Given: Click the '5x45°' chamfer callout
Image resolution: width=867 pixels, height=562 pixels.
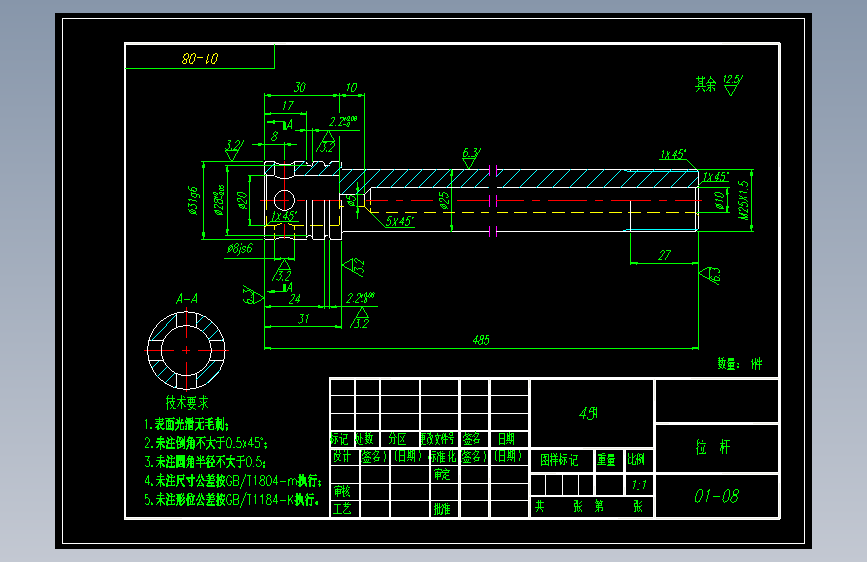Looking at the screenshot, I should click(x=399, y=221).
